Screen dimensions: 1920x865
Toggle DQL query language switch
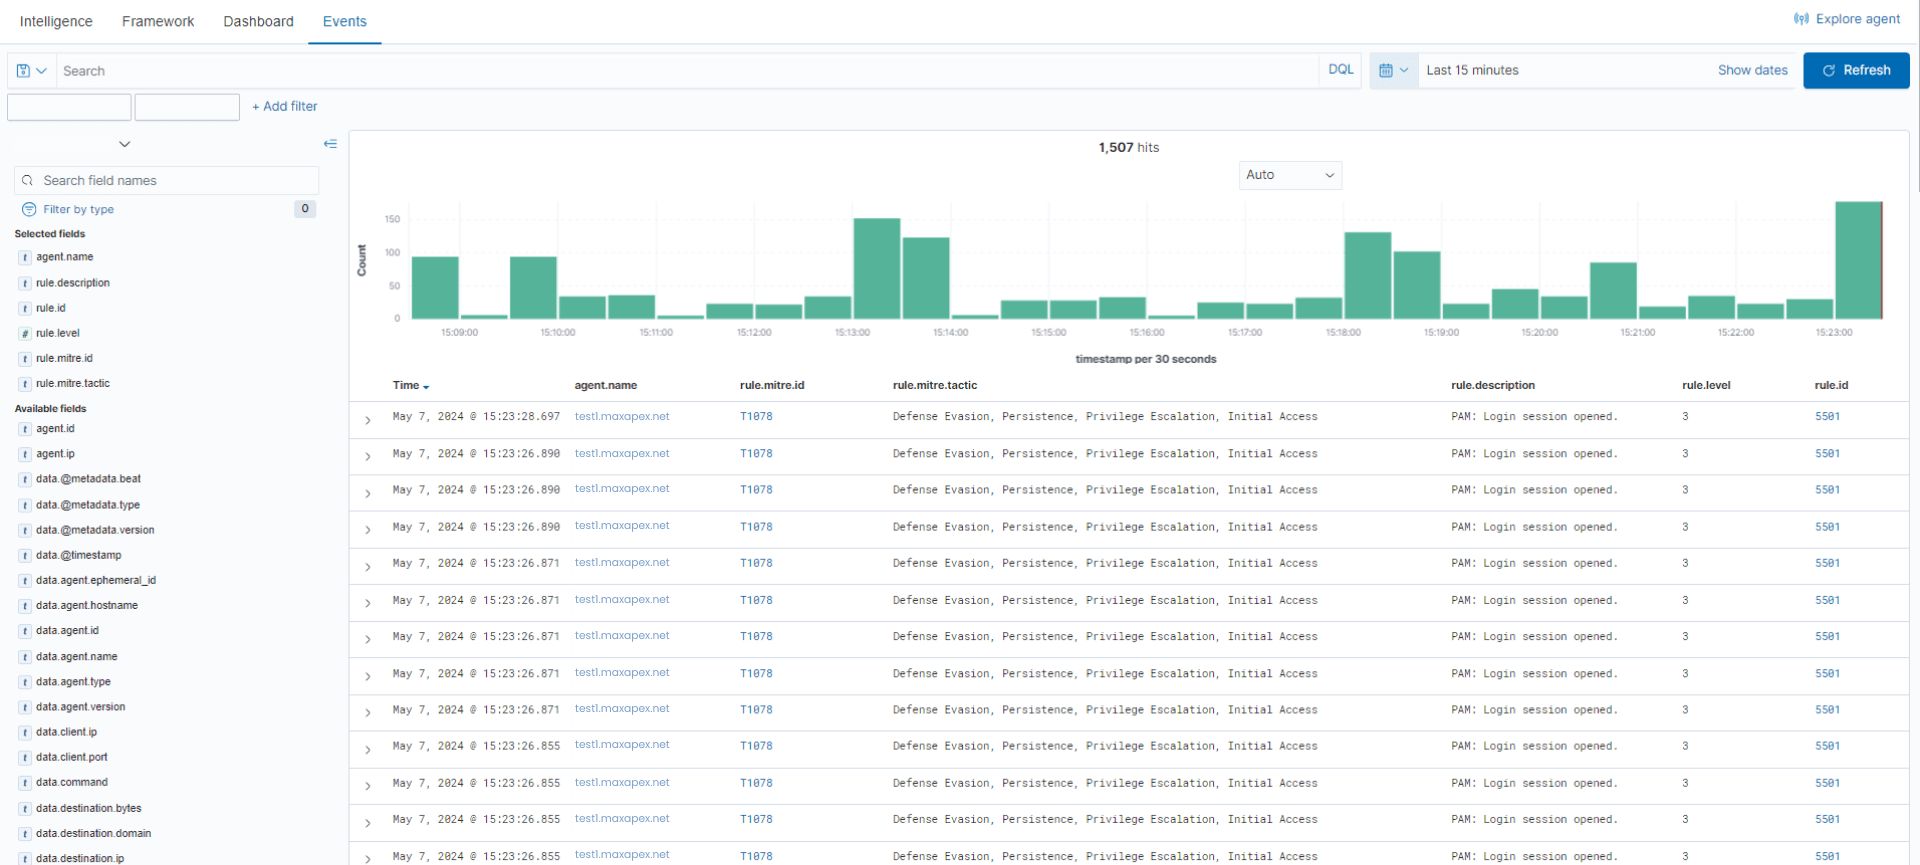pos(1340,70)
